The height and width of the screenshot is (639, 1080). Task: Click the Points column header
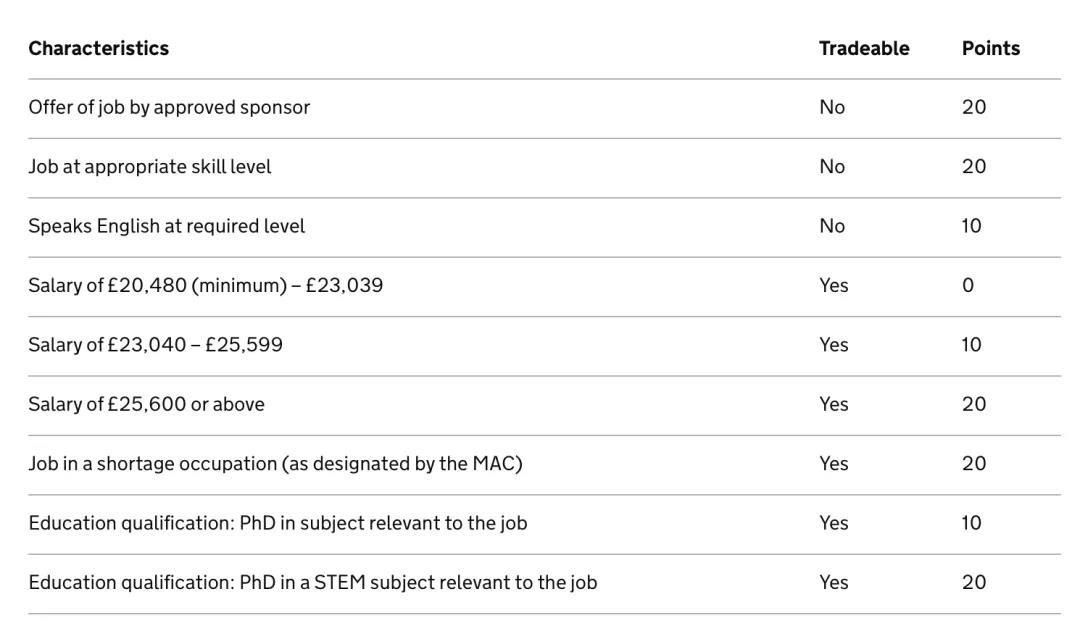pyautogui.click(x=990, y=48)
